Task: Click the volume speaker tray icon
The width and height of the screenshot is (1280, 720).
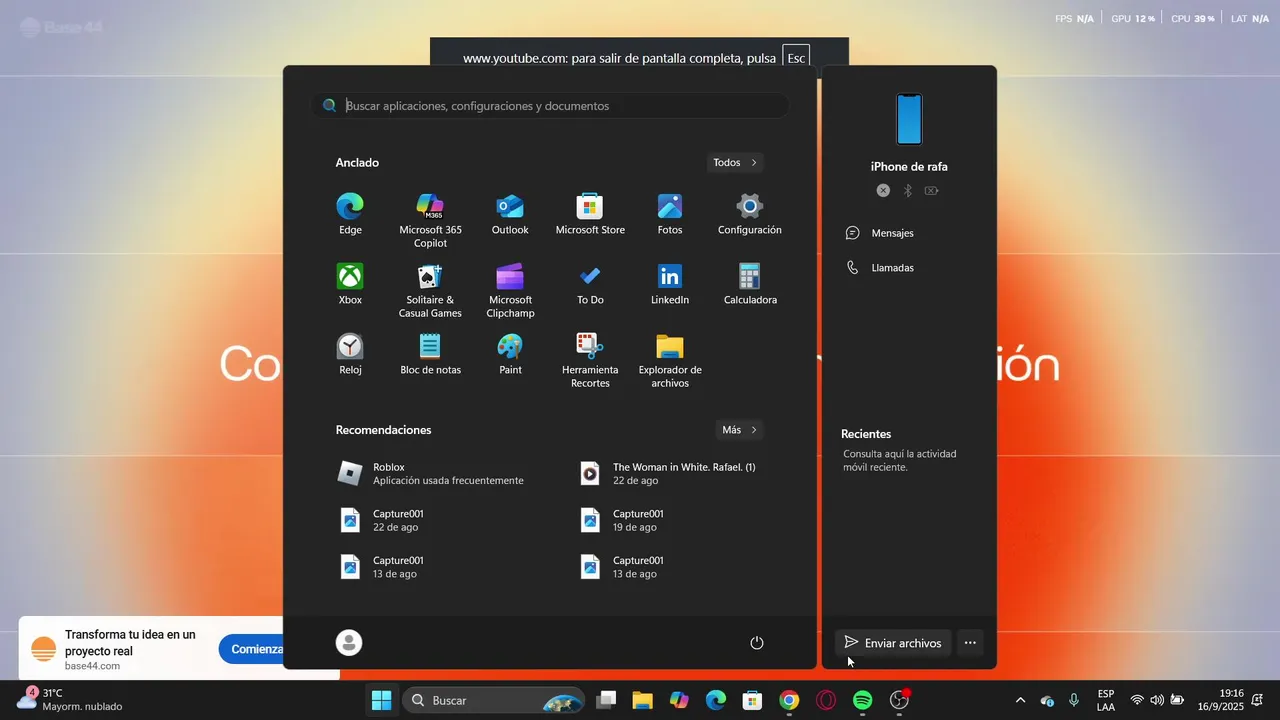Action: pos(1157,700)
